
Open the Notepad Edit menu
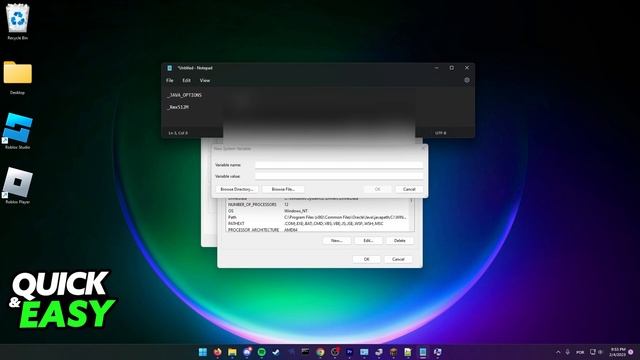[x=187, y=81]
